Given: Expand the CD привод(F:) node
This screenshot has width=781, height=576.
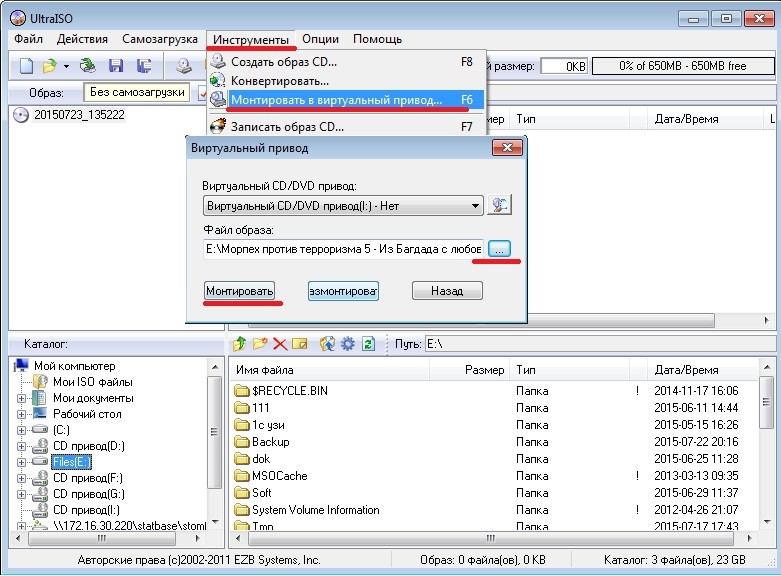Looking at the screenshot, I should pos(21,478).
